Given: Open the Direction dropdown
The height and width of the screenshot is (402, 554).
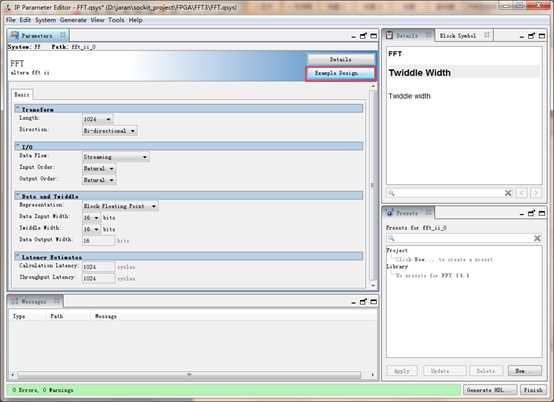Looking at the screenshot, I should coord(110,131).
